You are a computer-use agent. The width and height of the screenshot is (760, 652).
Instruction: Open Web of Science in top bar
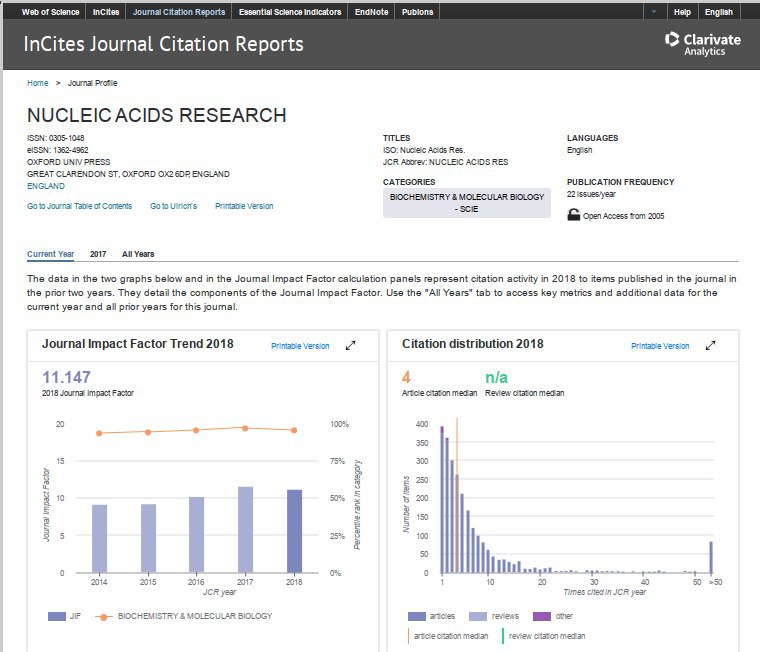coord(50,12)
